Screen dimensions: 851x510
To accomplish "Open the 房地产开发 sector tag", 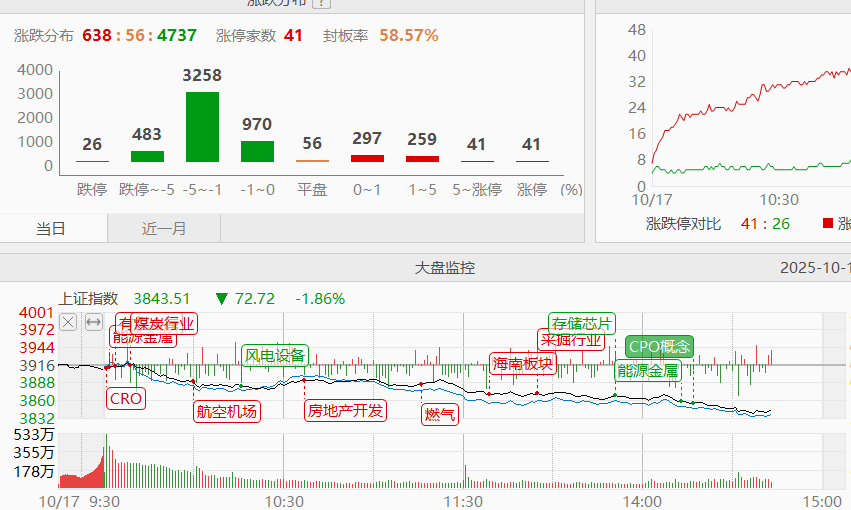I will [345, 411].
